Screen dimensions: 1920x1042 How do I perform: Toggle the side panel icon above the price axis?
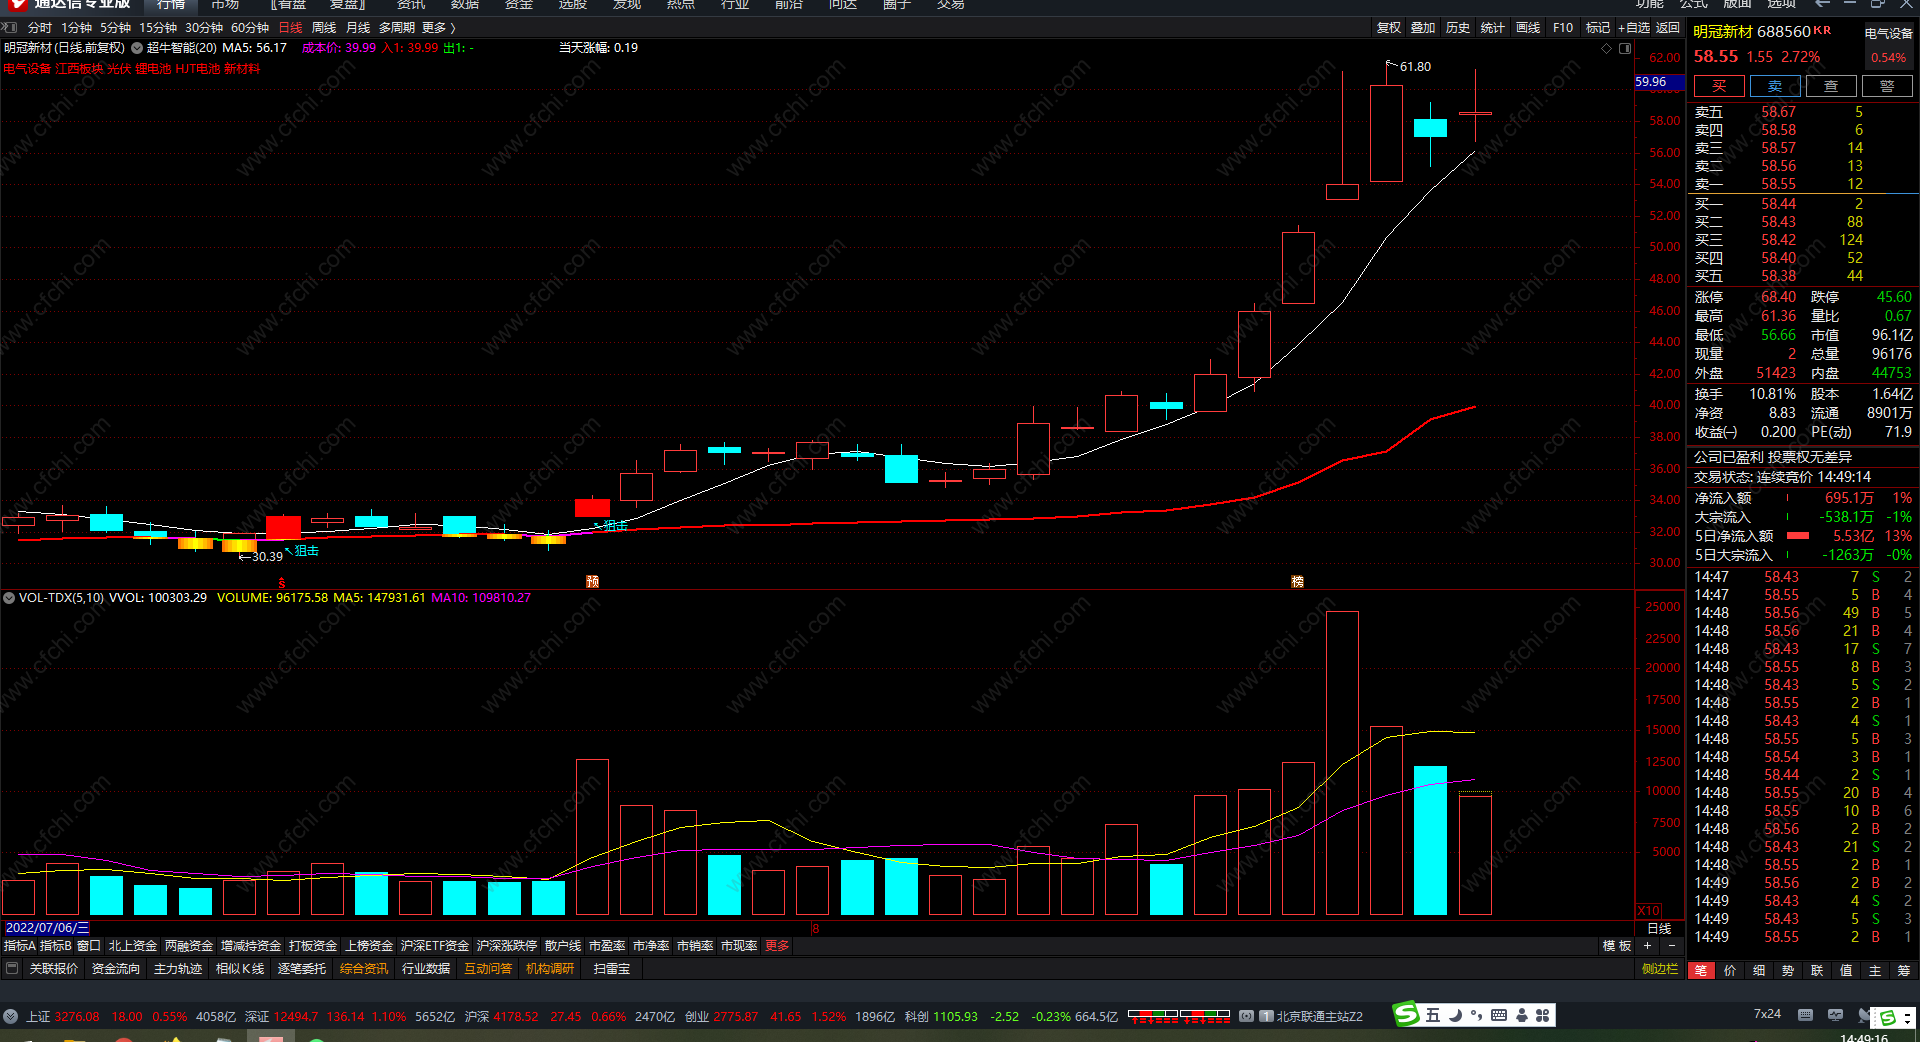point(1625,48)
